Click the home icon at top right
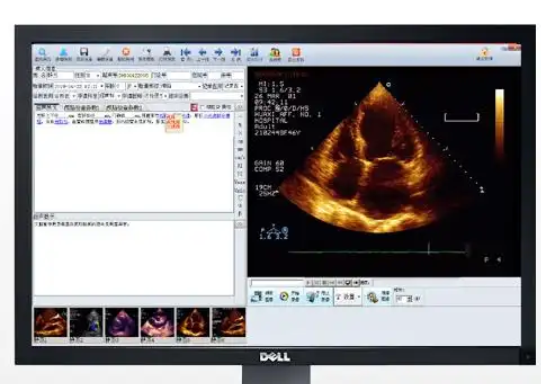Screen dimensions: 541x384 [484, 52]
